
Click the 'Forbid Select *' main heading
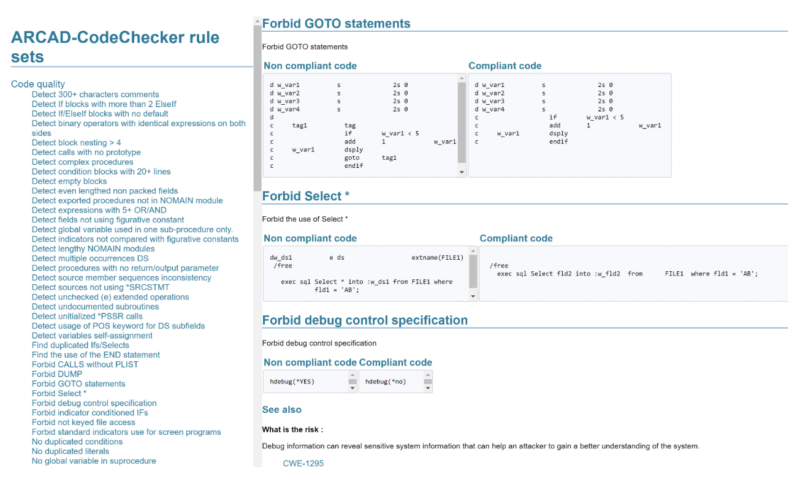click(x=306, y=196)
